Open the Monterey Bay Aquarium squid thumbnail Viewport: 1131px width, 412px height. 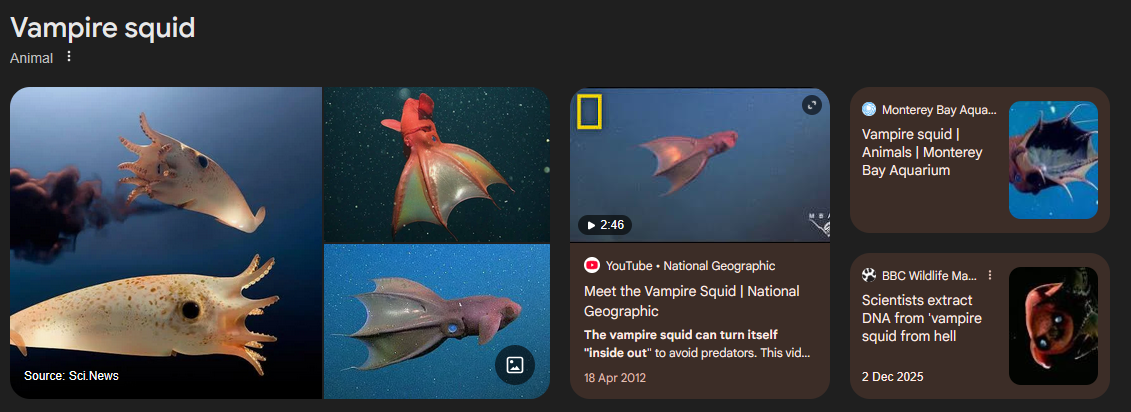coord(1053,160)
